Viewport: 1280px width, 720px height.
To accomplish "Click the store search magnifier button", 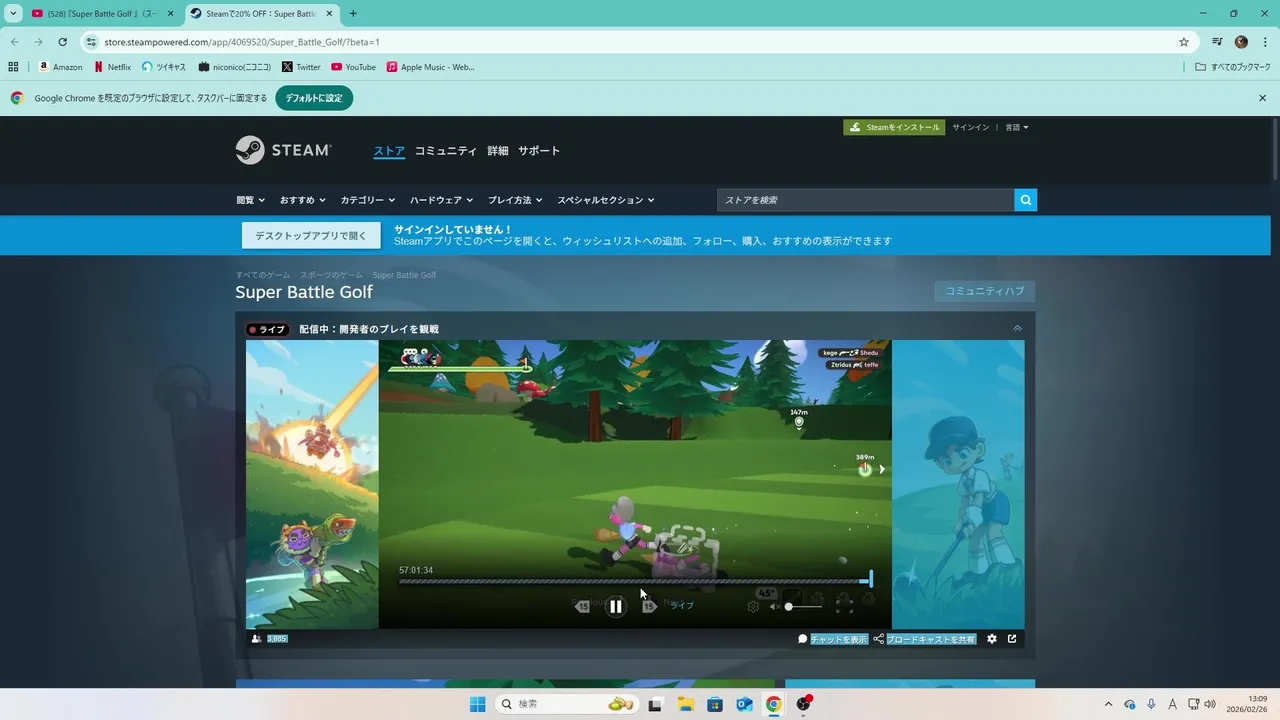I will [x=1025, y=200].
